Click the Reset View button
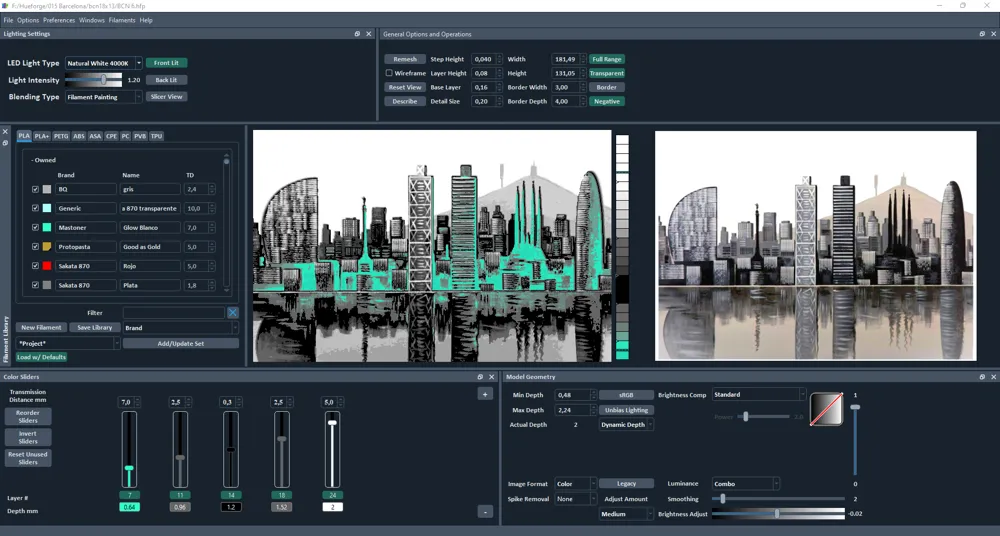Screen dimensions: 1000x536 [405, 87]
